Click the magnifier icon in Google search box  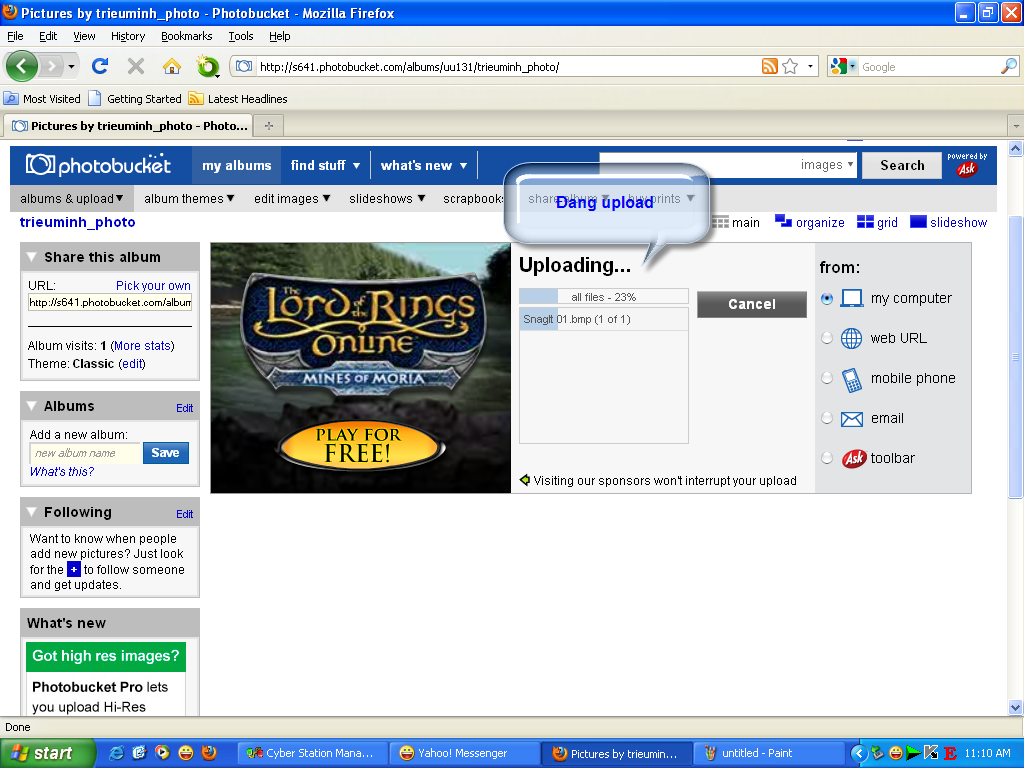[1008, 66]
